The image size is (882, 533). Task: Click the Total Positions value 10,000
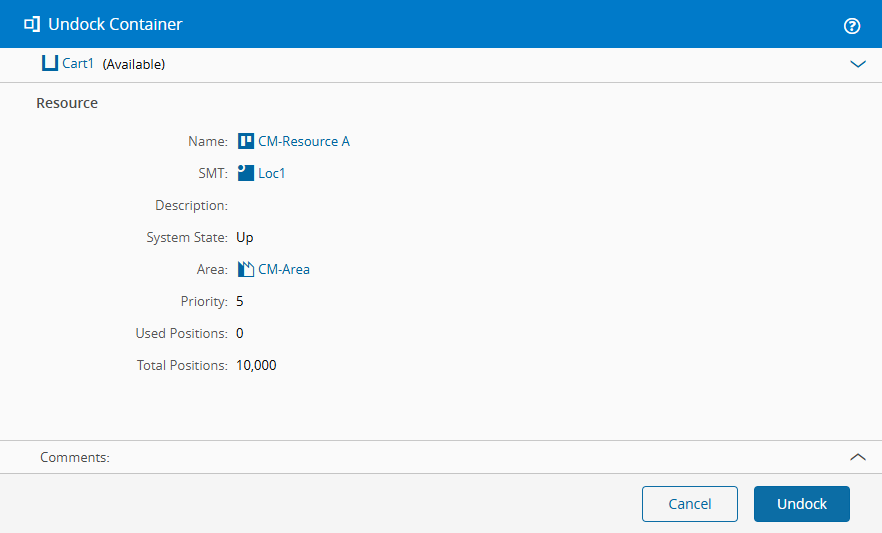pos(256,365)
